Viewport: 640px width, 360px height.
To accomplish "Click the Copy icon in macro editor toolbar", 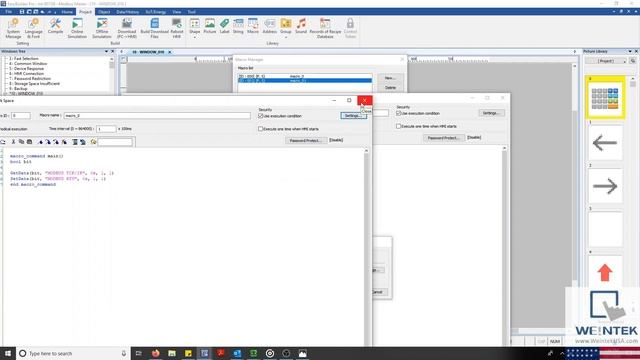I will [x=21, y=142].
